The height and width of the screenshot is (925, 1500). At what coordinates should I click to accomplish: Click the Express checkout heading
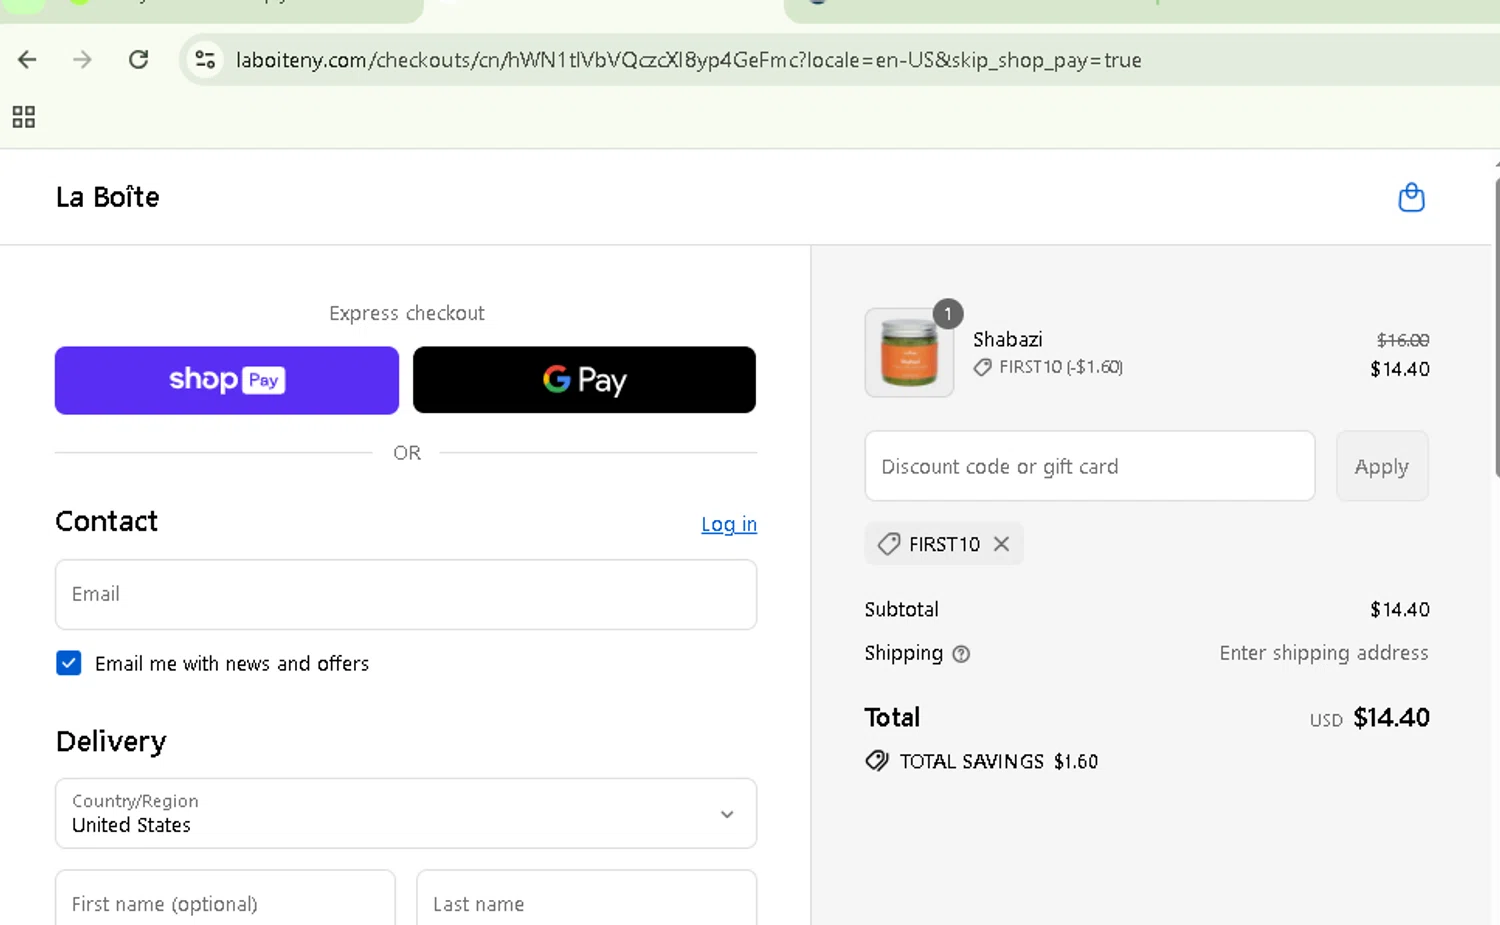(x=407, y=313)
